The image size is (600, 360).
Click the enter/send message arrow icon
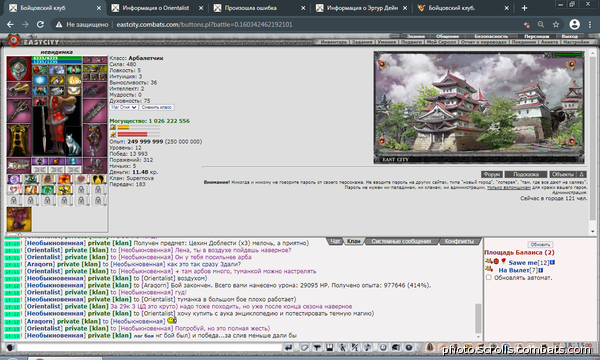pos(288,347)
